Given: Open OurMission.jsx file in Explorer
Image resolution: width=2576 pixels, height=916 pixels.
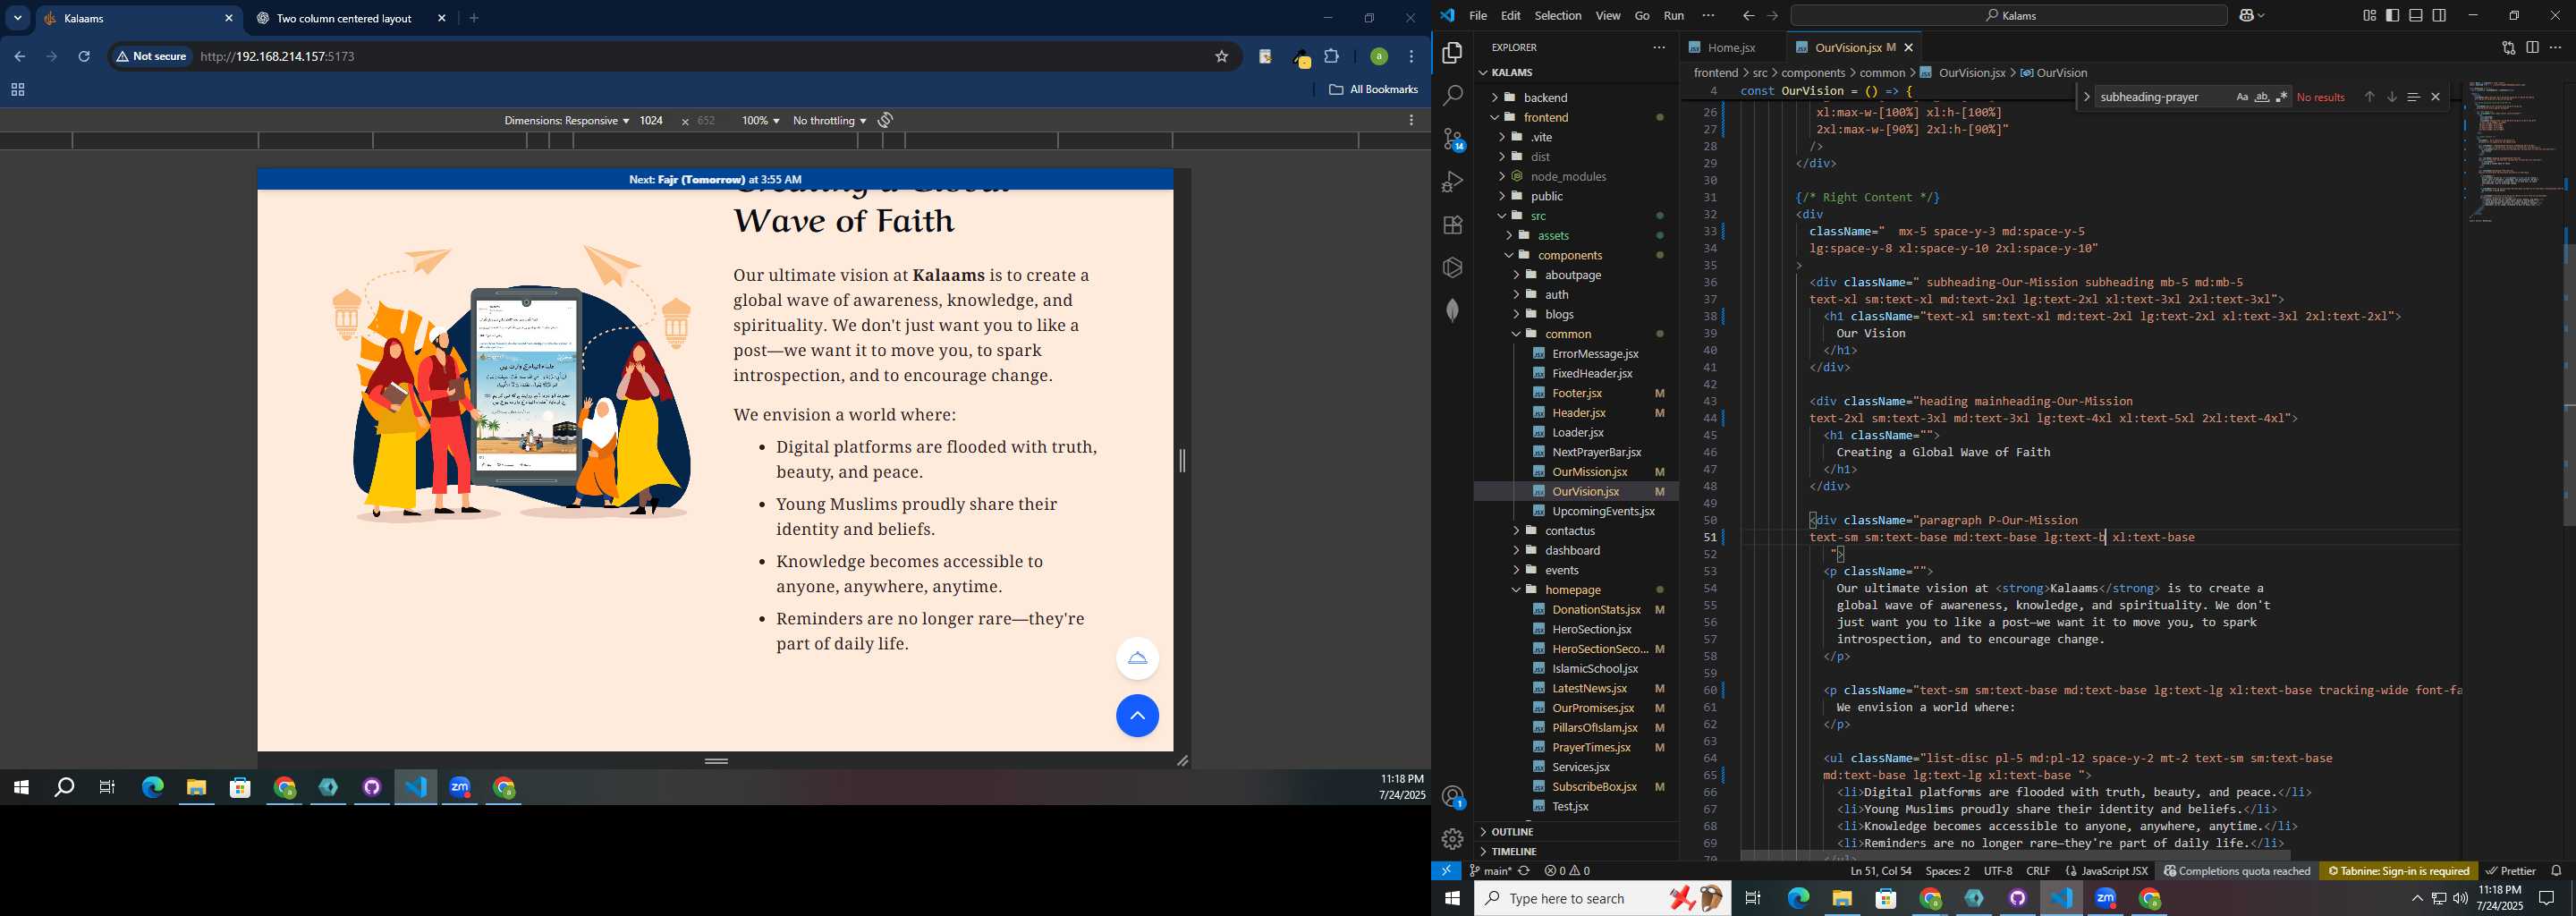Looking at the screenshot, I should pos(1589,472).
